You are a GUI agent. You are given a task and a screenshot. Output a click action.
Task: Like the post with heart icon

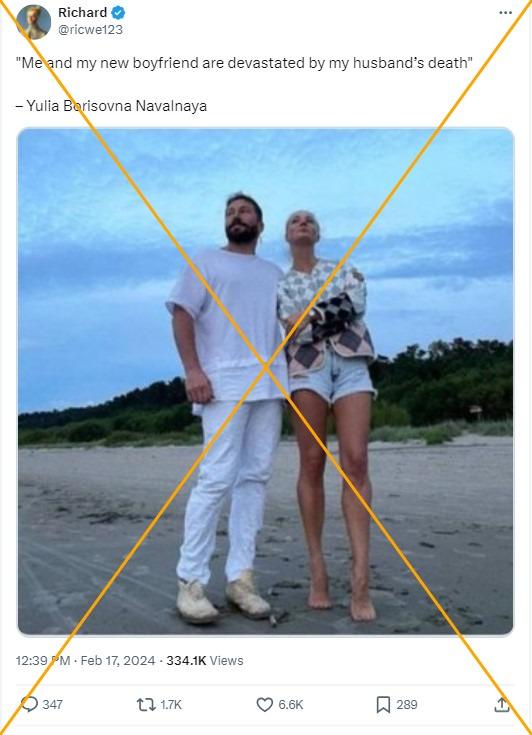click(x=265, y=705)
